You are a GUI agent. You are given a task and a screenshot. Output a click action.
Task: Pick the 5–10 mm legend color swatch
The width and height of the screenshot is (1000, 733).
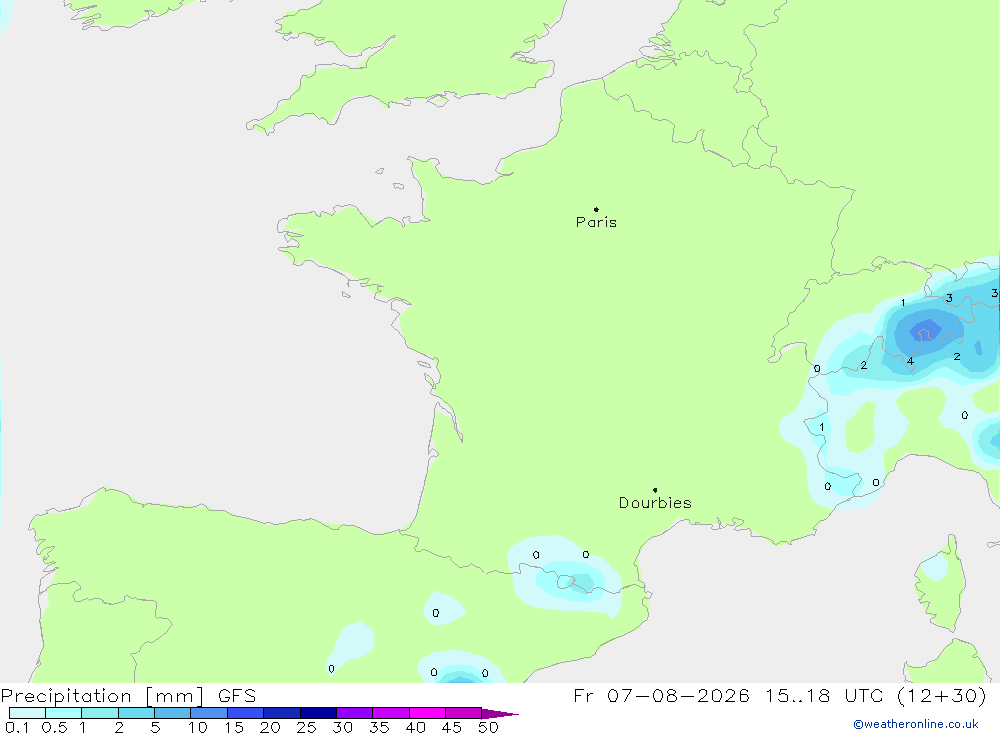coord(173,713)
